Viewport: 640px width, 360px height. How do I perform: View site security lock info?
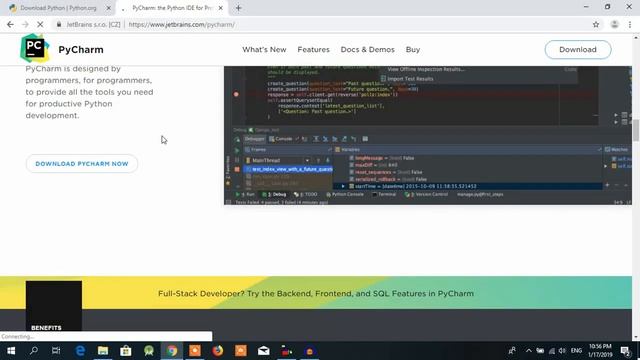tap(59, 24)
